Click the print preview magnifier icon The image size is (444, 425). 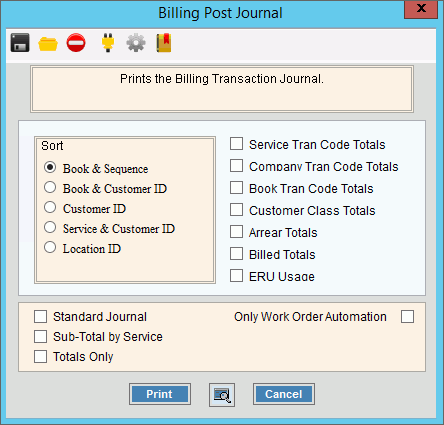point(222,395)
